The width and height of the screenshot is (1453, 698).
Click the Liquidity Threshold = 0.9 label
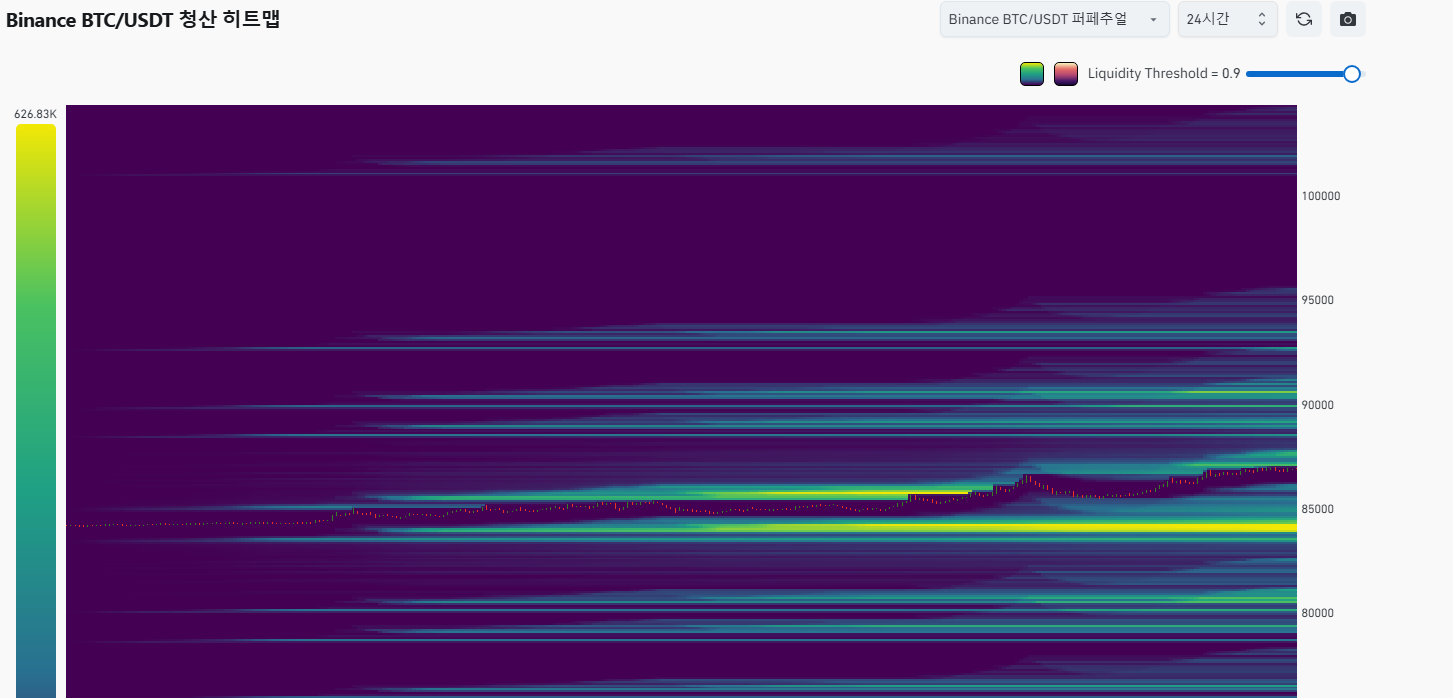1164,74
